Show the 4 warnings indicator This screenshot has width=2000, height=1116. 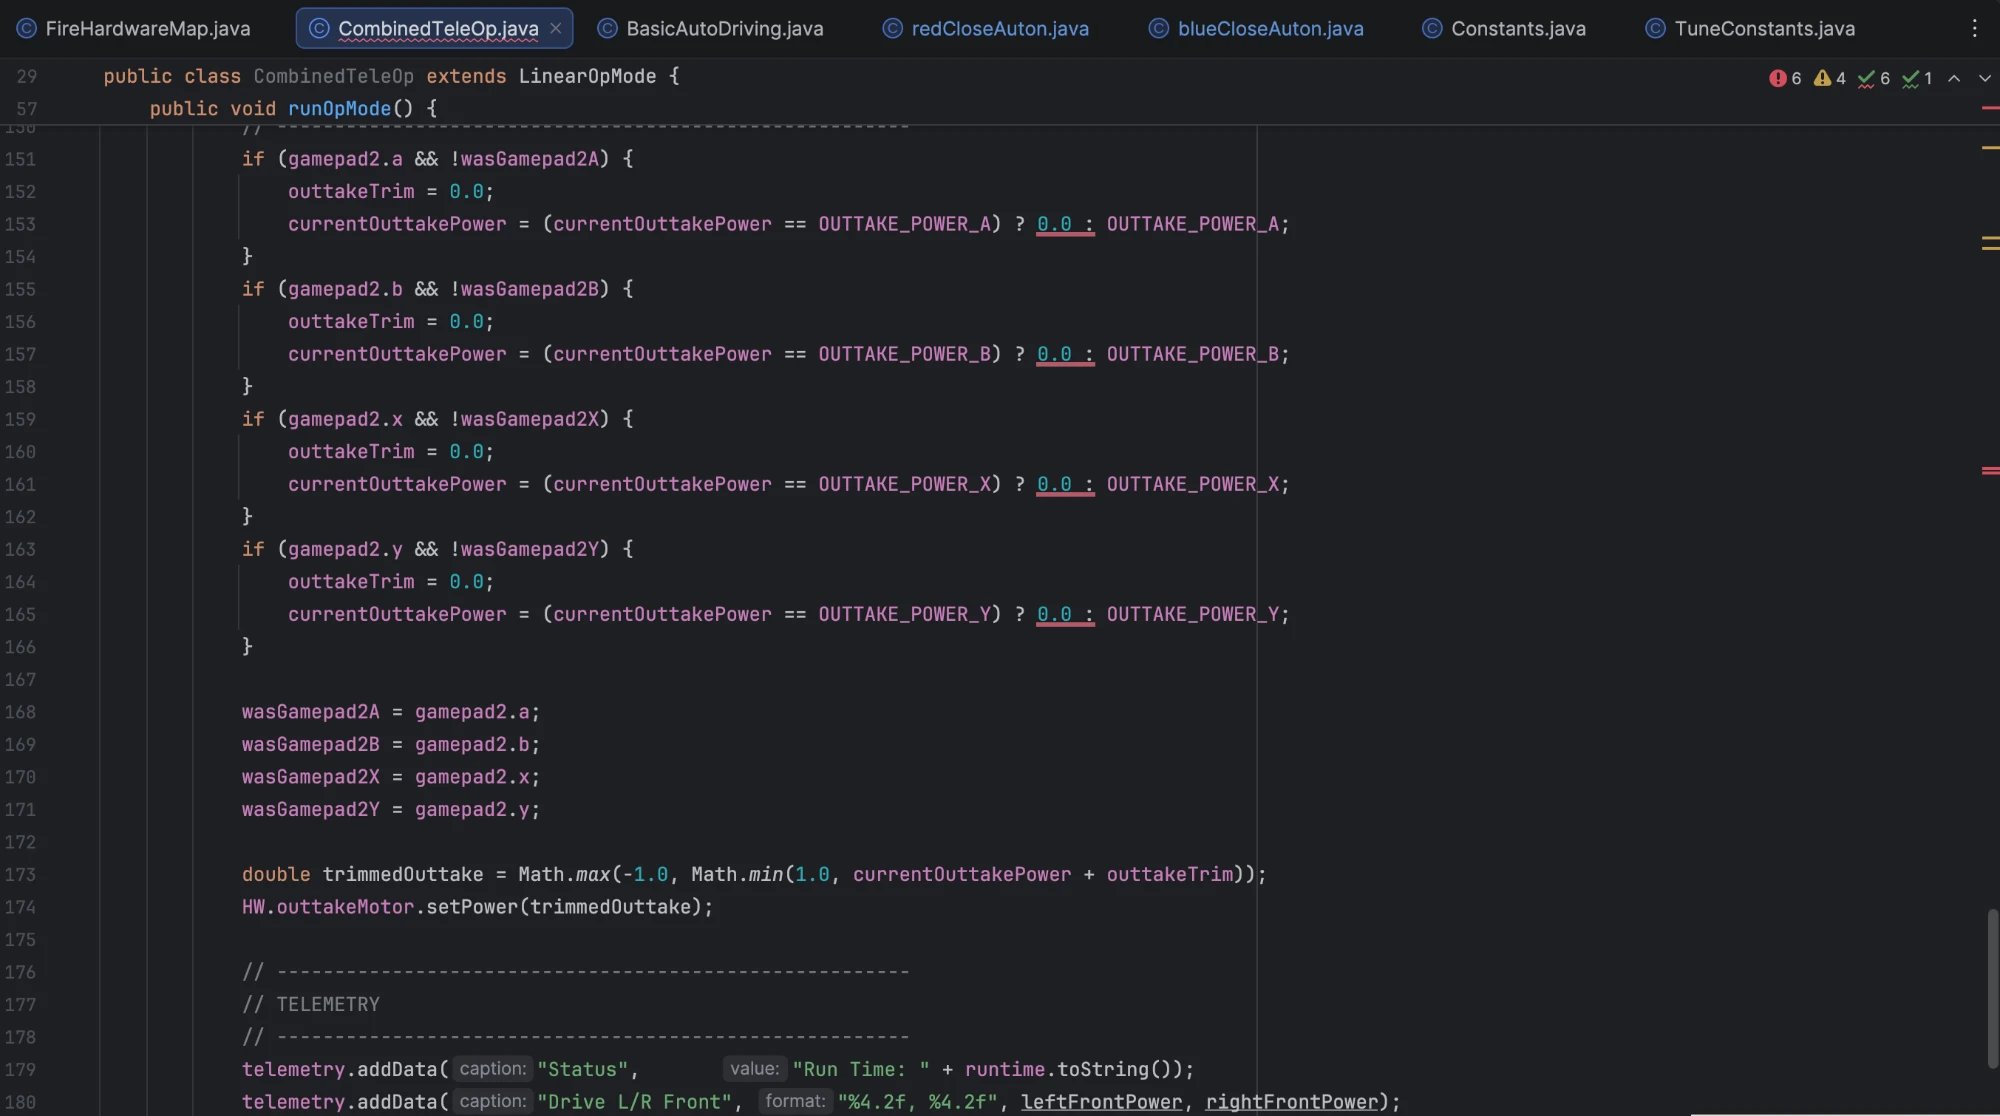(x=1830, y=78)
